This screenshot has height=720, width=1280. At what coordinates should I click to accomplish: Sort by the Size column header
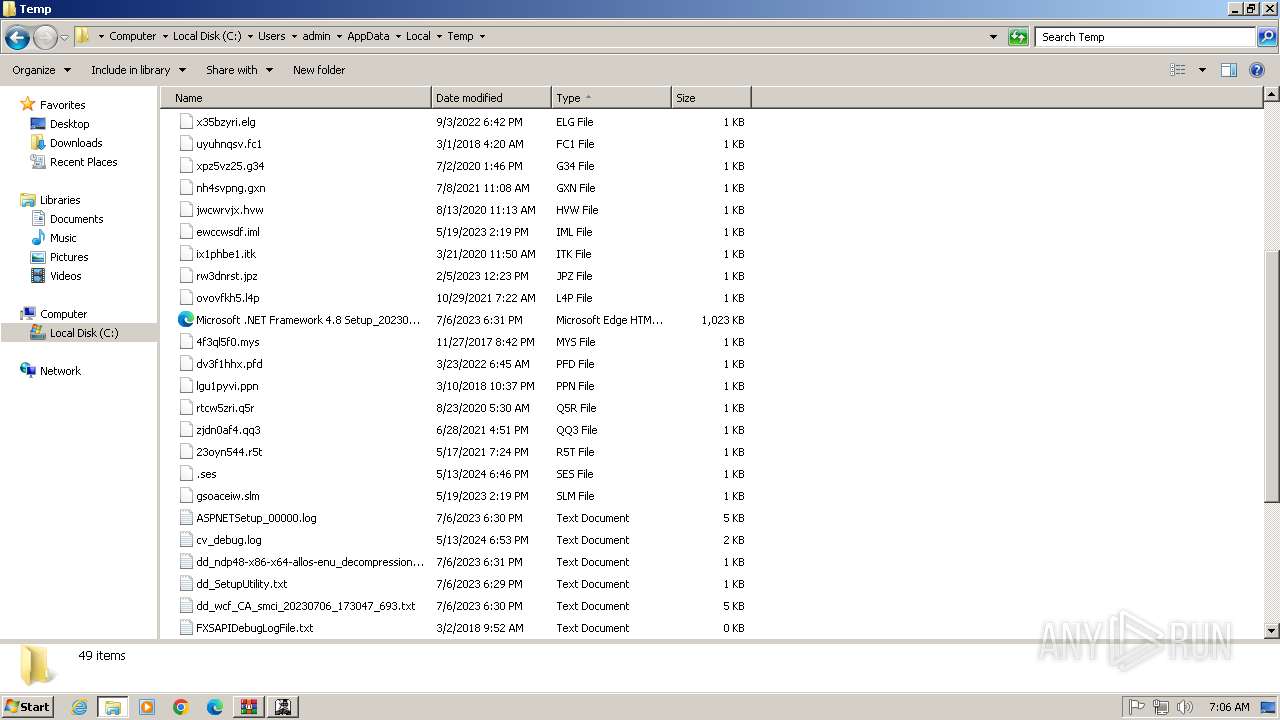coord(711,98)
